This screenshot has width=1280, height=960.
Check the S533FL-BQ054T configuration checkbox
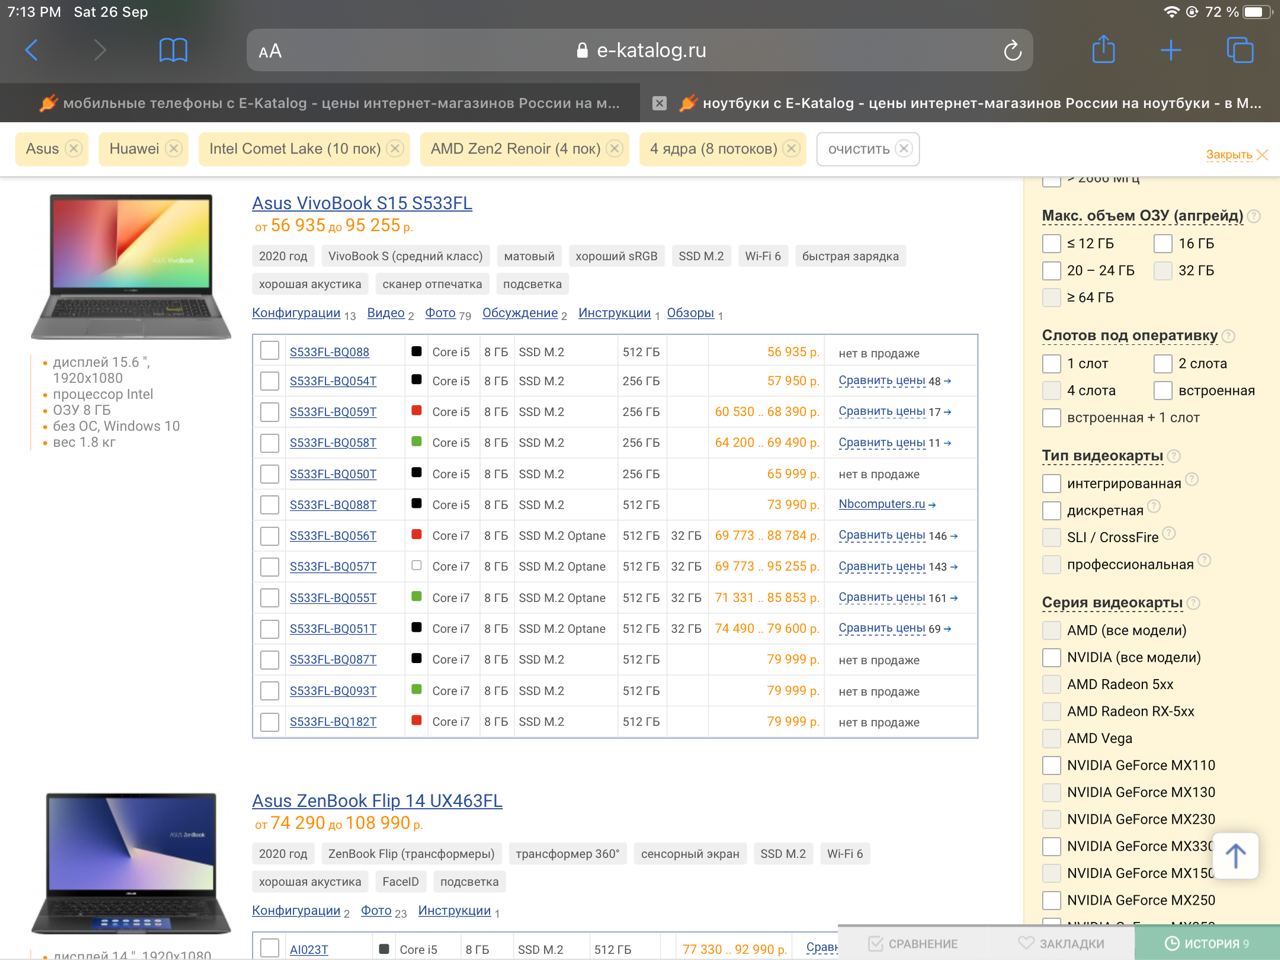tap(270, 381)
